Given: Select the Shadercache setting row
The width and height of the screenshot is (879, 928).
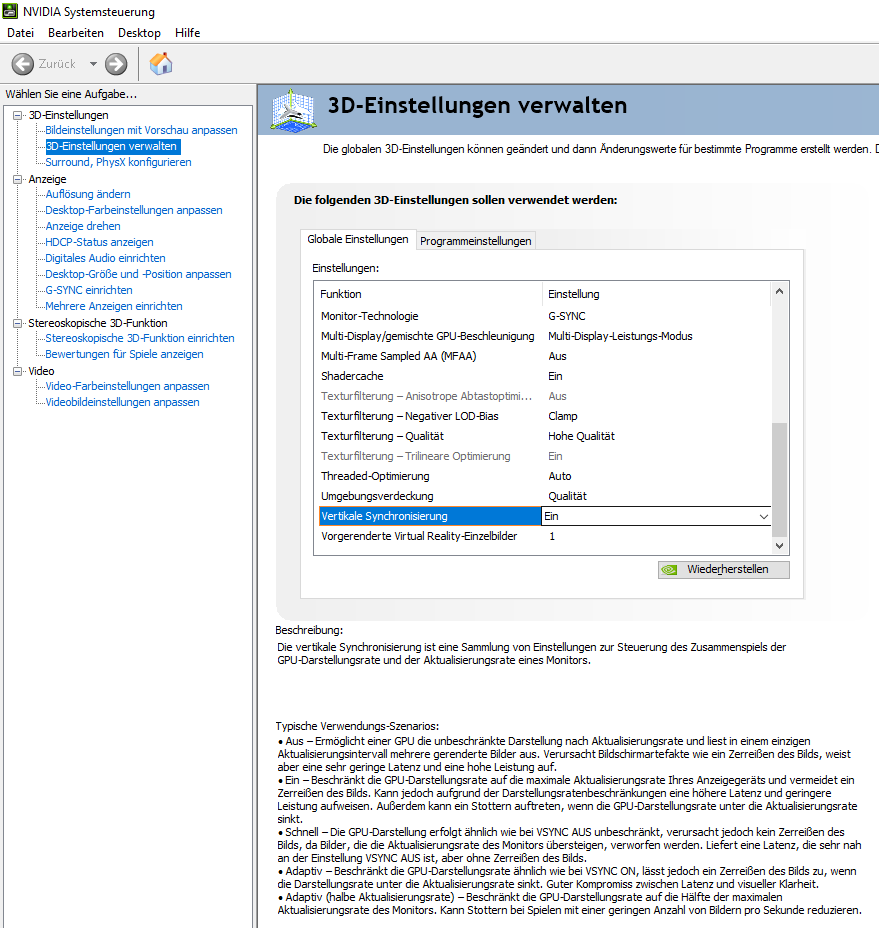Looking at the screenshot, I should pyautogui.click(x=545, y=376).
